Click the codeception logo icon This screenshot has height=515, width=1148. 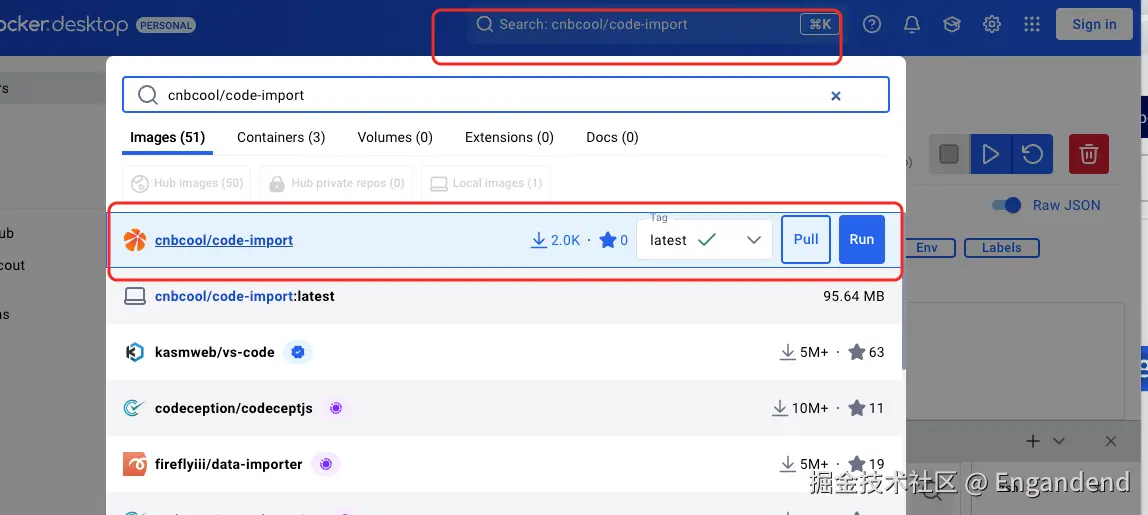pos(135,408)
